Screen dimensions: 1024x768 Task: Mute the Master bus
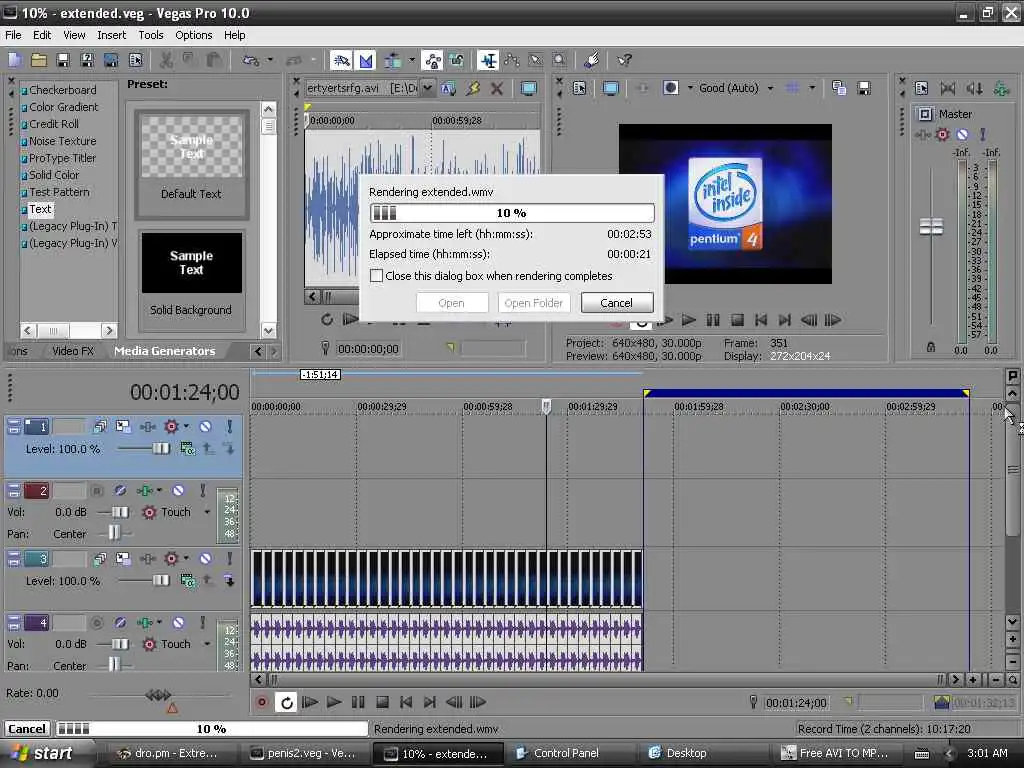pos(962,135)
